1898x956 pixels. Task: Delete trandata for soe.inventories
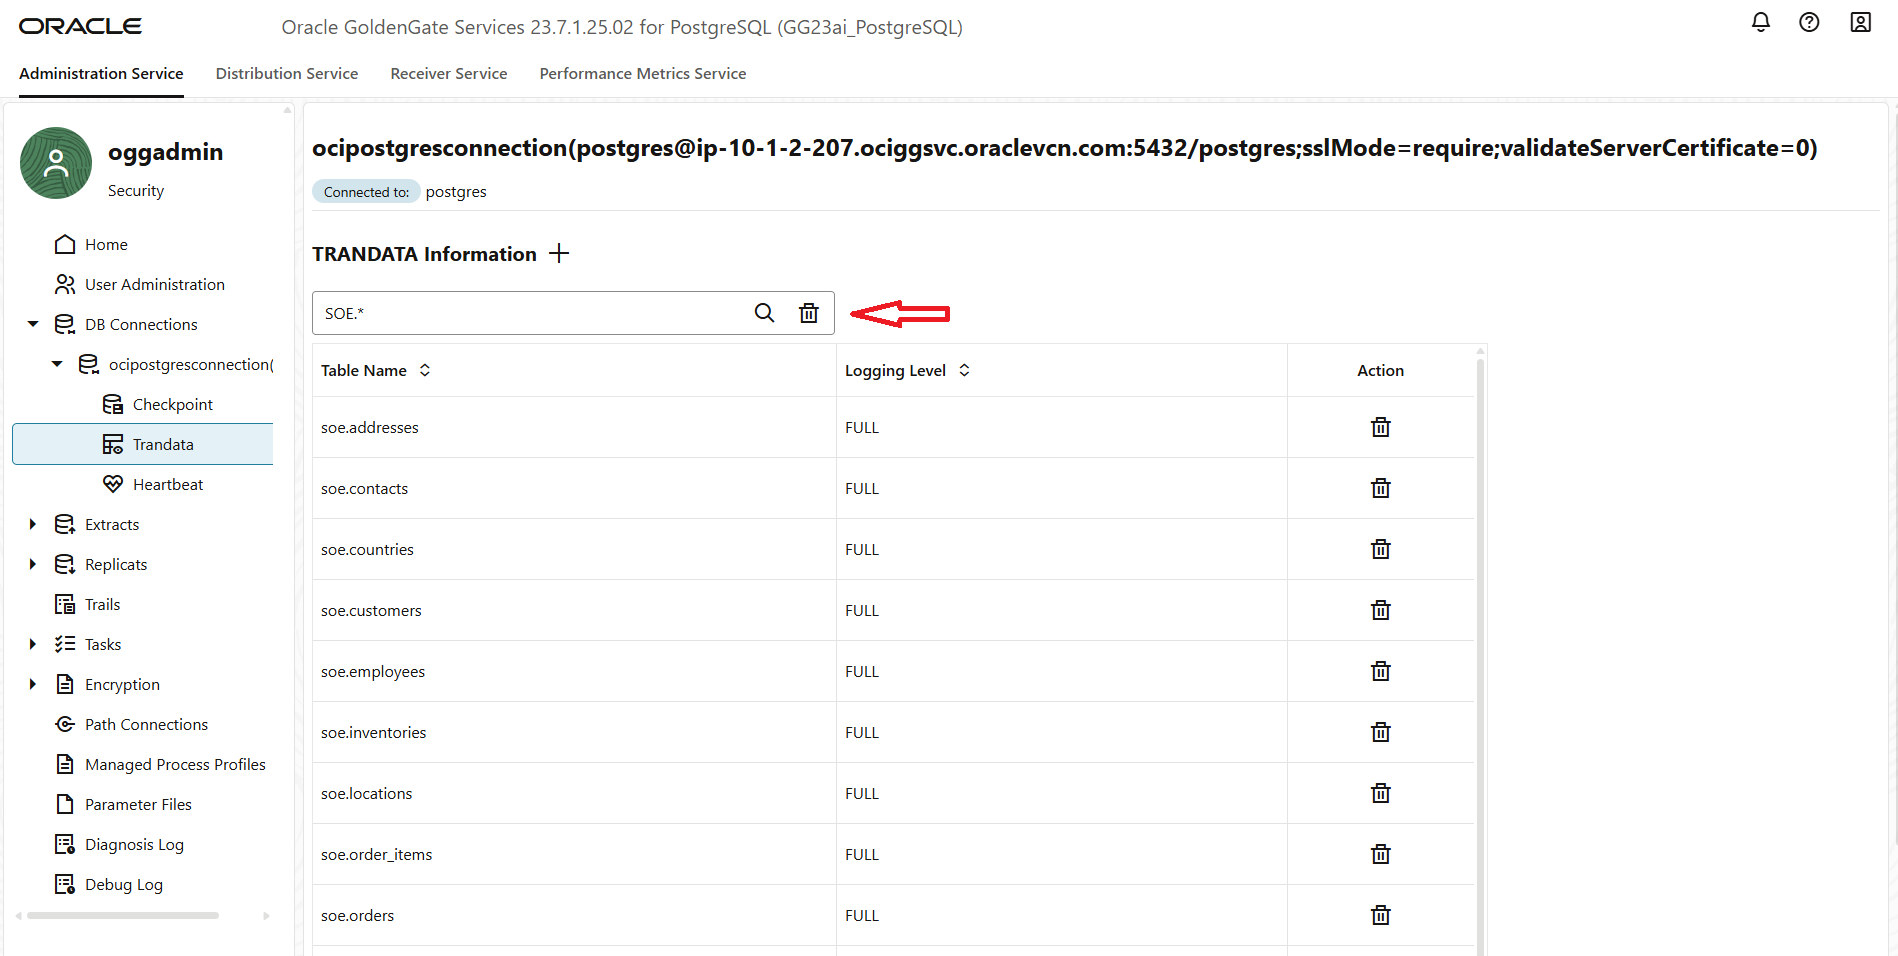click(1381, 732)
